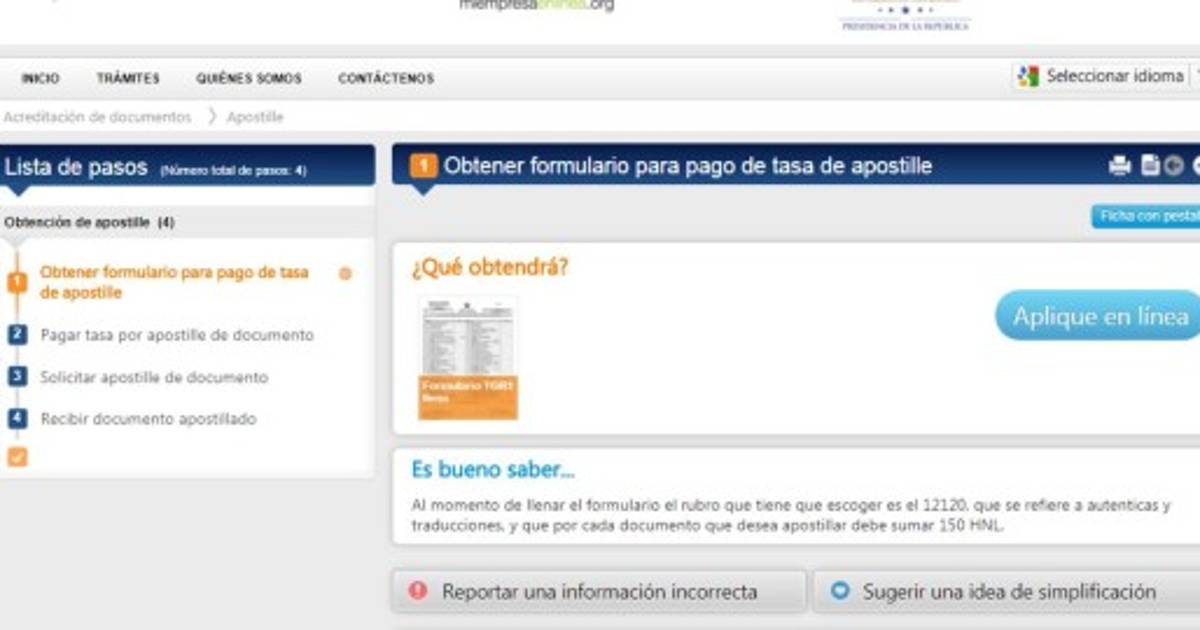The image size is (1200, 630).
Task: Click the orange checkmark box below steps
Action: point(17,456)
